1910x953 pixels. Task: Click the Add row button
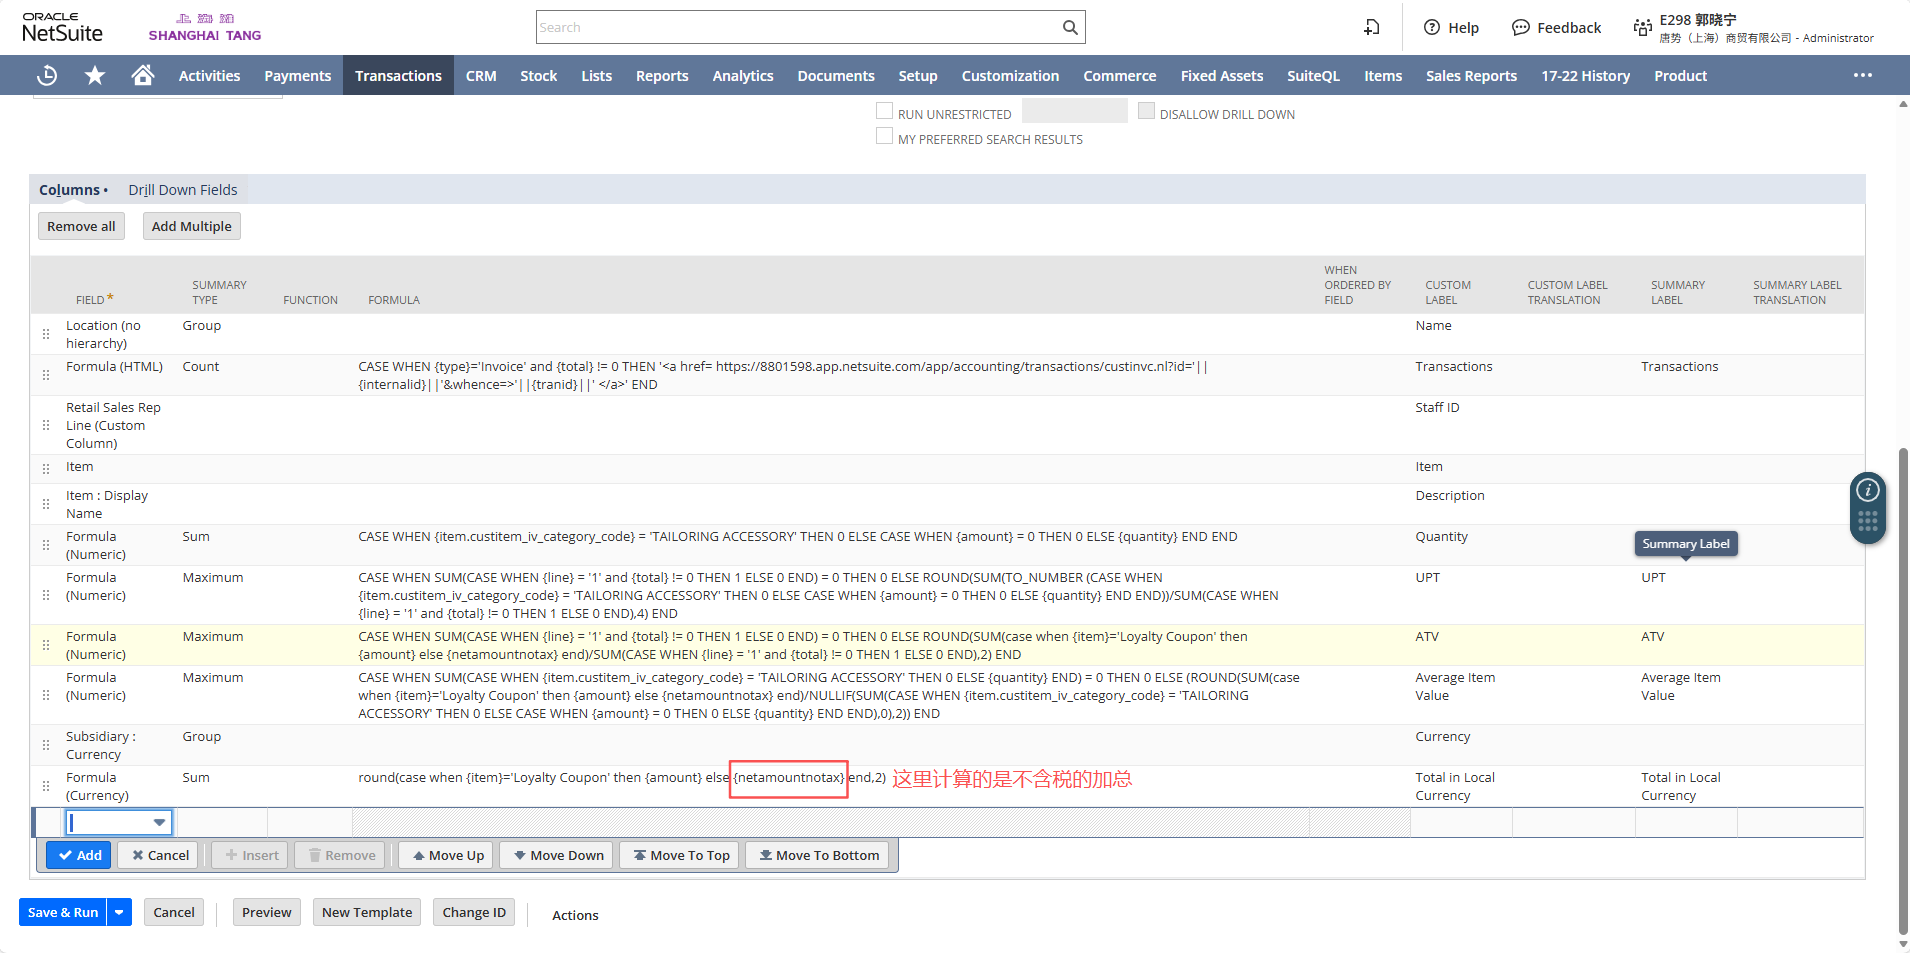click(79, 855)
